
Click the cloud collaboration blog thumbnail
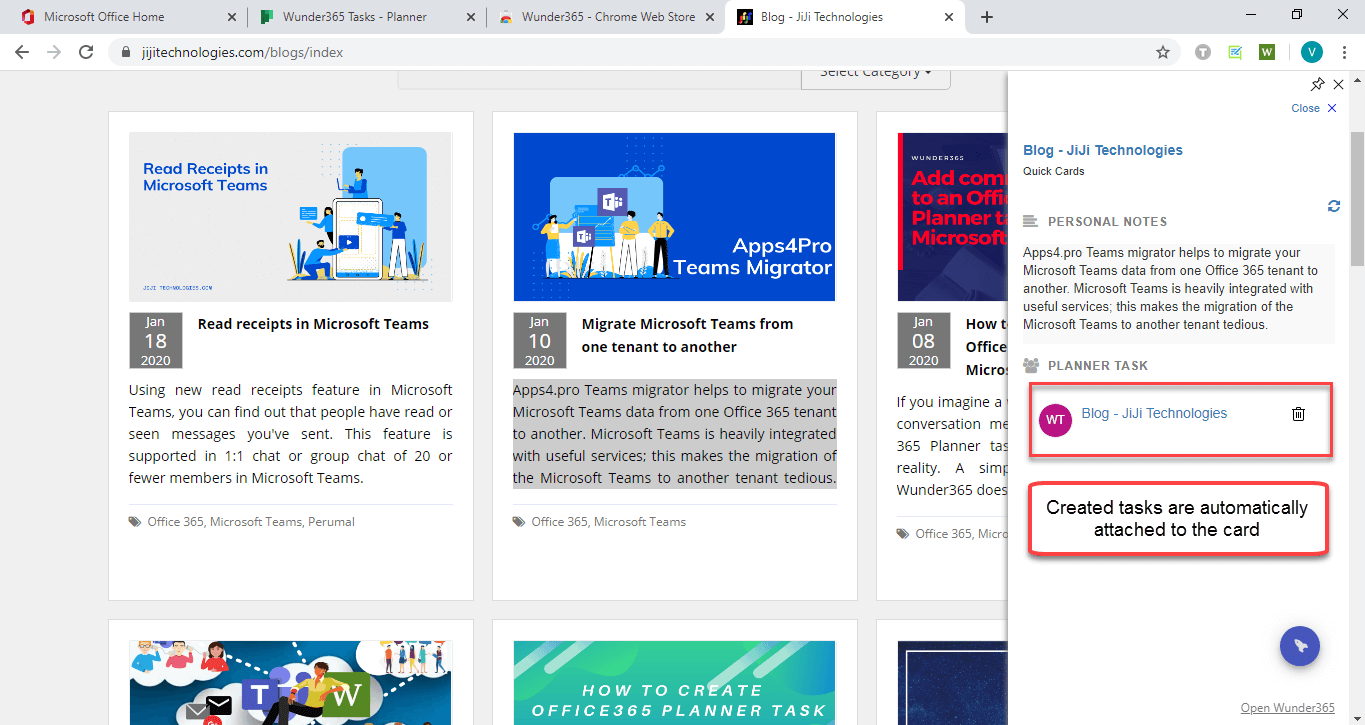click(x=291, y=683)
